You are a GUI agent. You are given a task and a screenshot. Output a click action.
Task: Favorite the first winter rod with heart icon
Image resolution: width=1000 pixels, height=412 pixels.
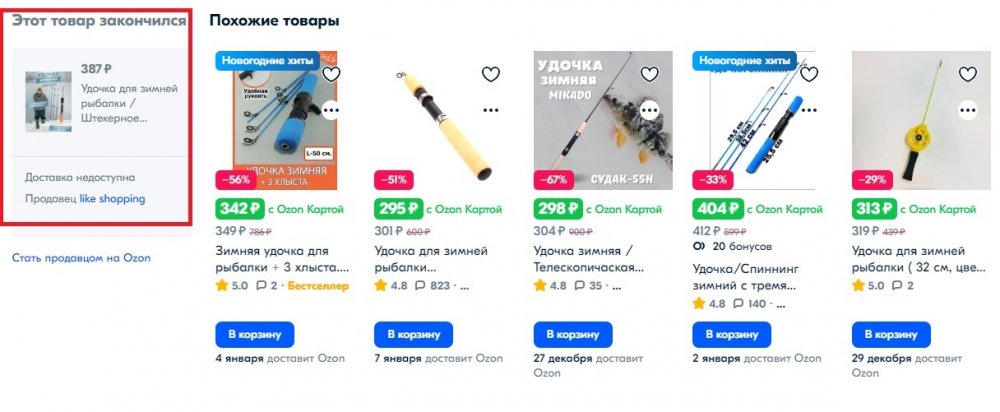[x=331, y=75]
